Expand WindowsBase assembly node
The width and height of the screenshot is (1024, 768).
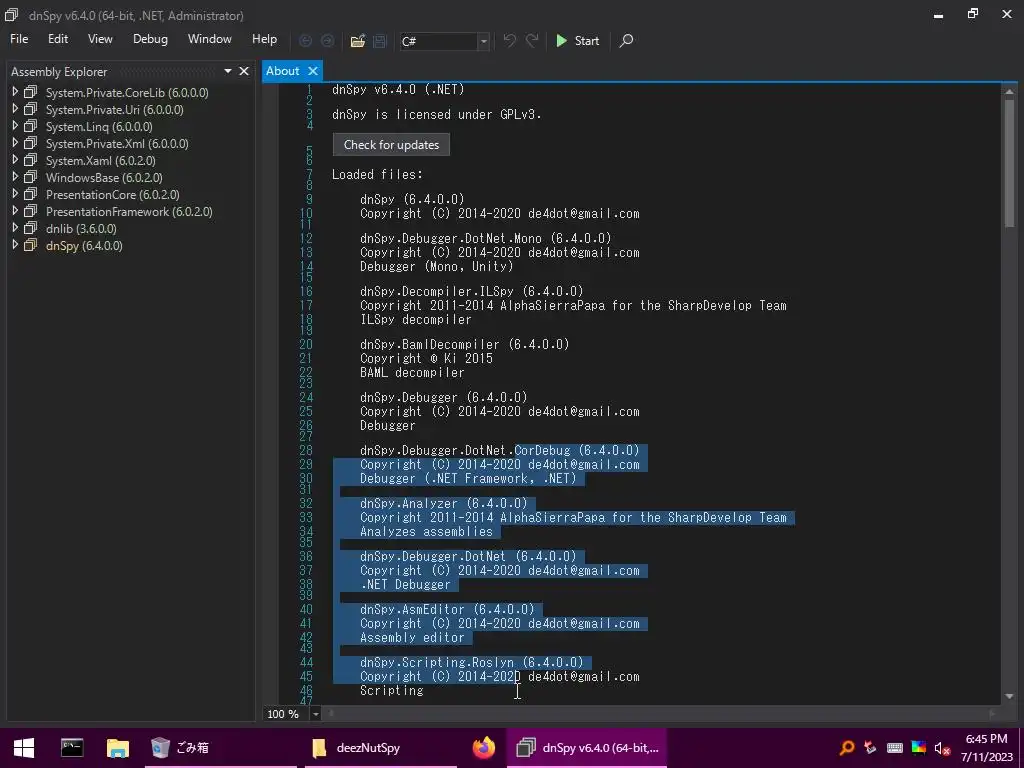click(15, 177)
